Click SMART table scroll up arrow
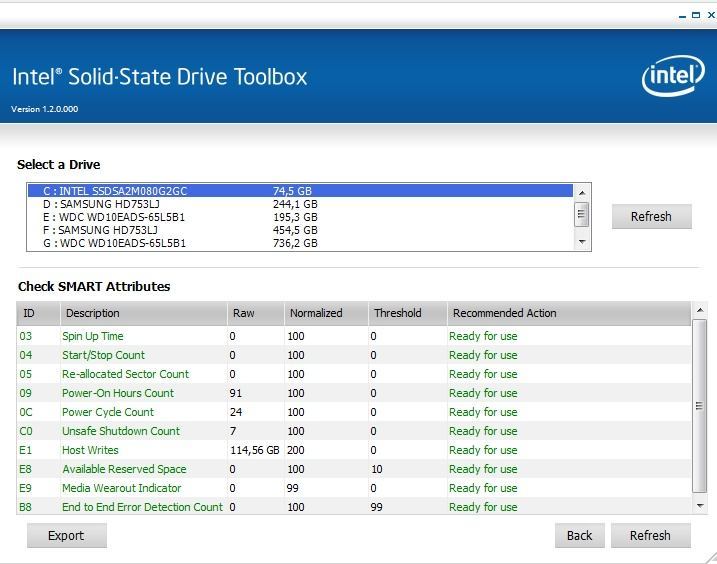Image resolution: width=717 pixels, height=564 pixels. (x=700, y=310)
